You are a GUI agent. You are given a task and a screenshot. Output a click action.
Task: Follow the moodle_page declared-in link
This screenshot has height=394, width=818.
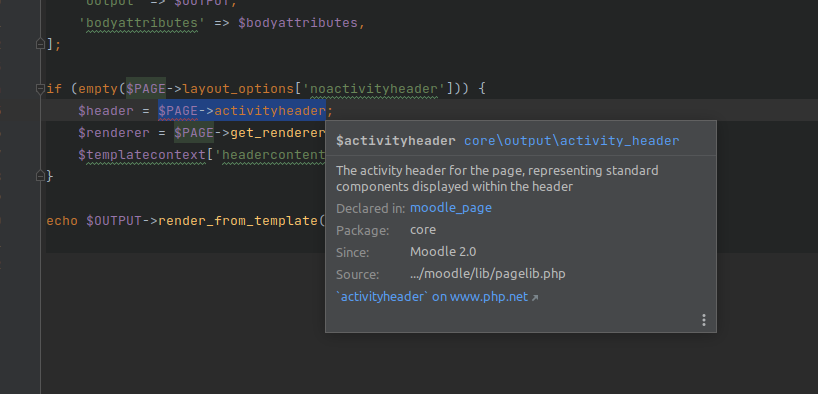(451, 208)
